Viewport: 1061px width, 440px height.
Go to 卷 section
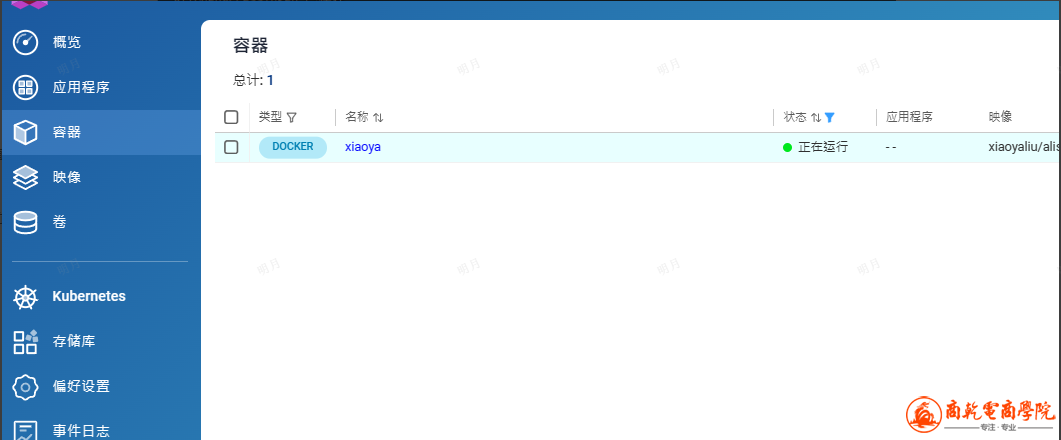[60, 222]
